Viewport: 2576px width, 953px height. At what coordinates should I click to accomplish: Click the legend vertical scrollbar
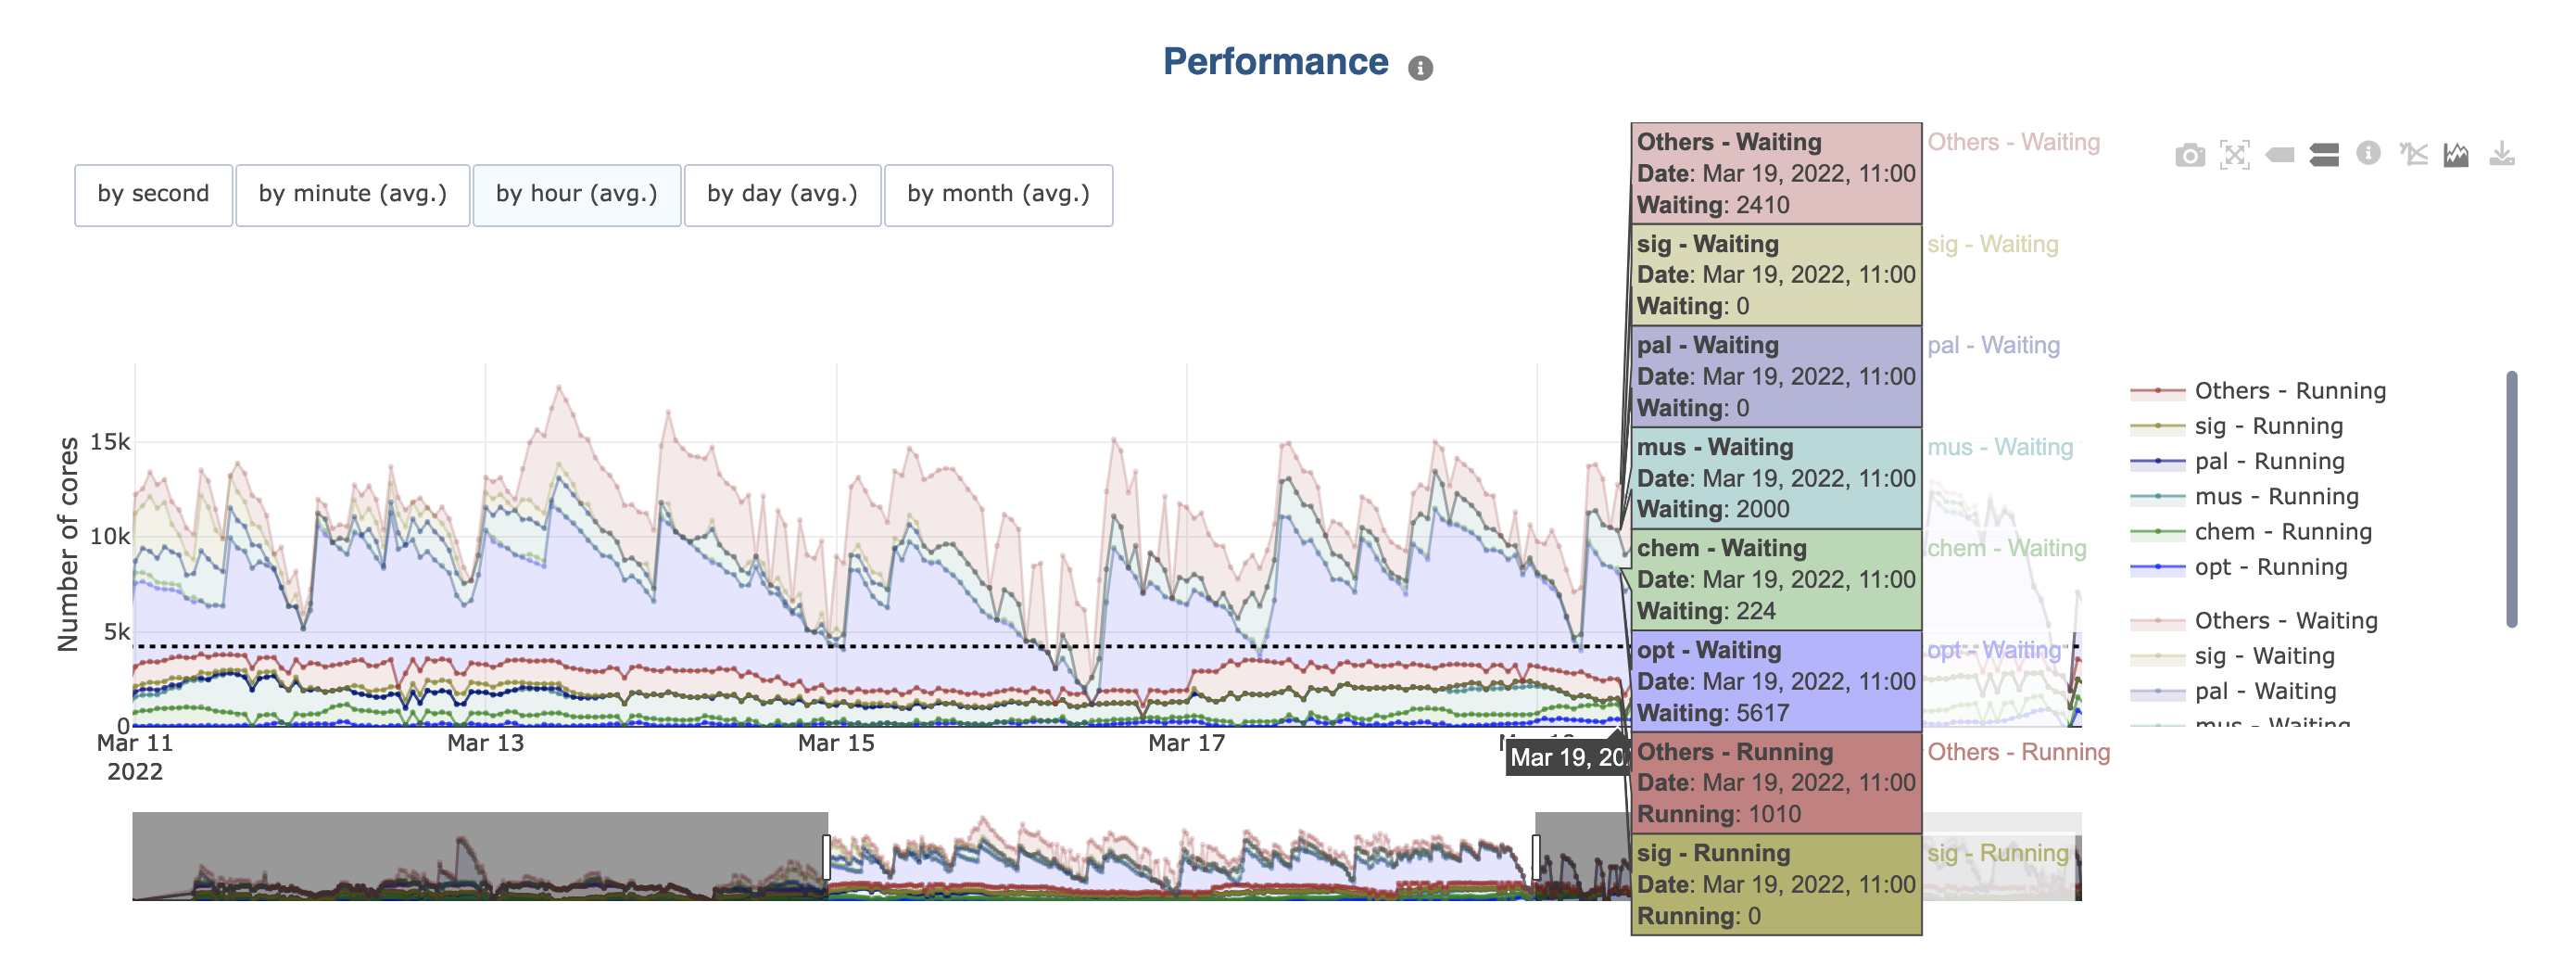point(2511,500)
